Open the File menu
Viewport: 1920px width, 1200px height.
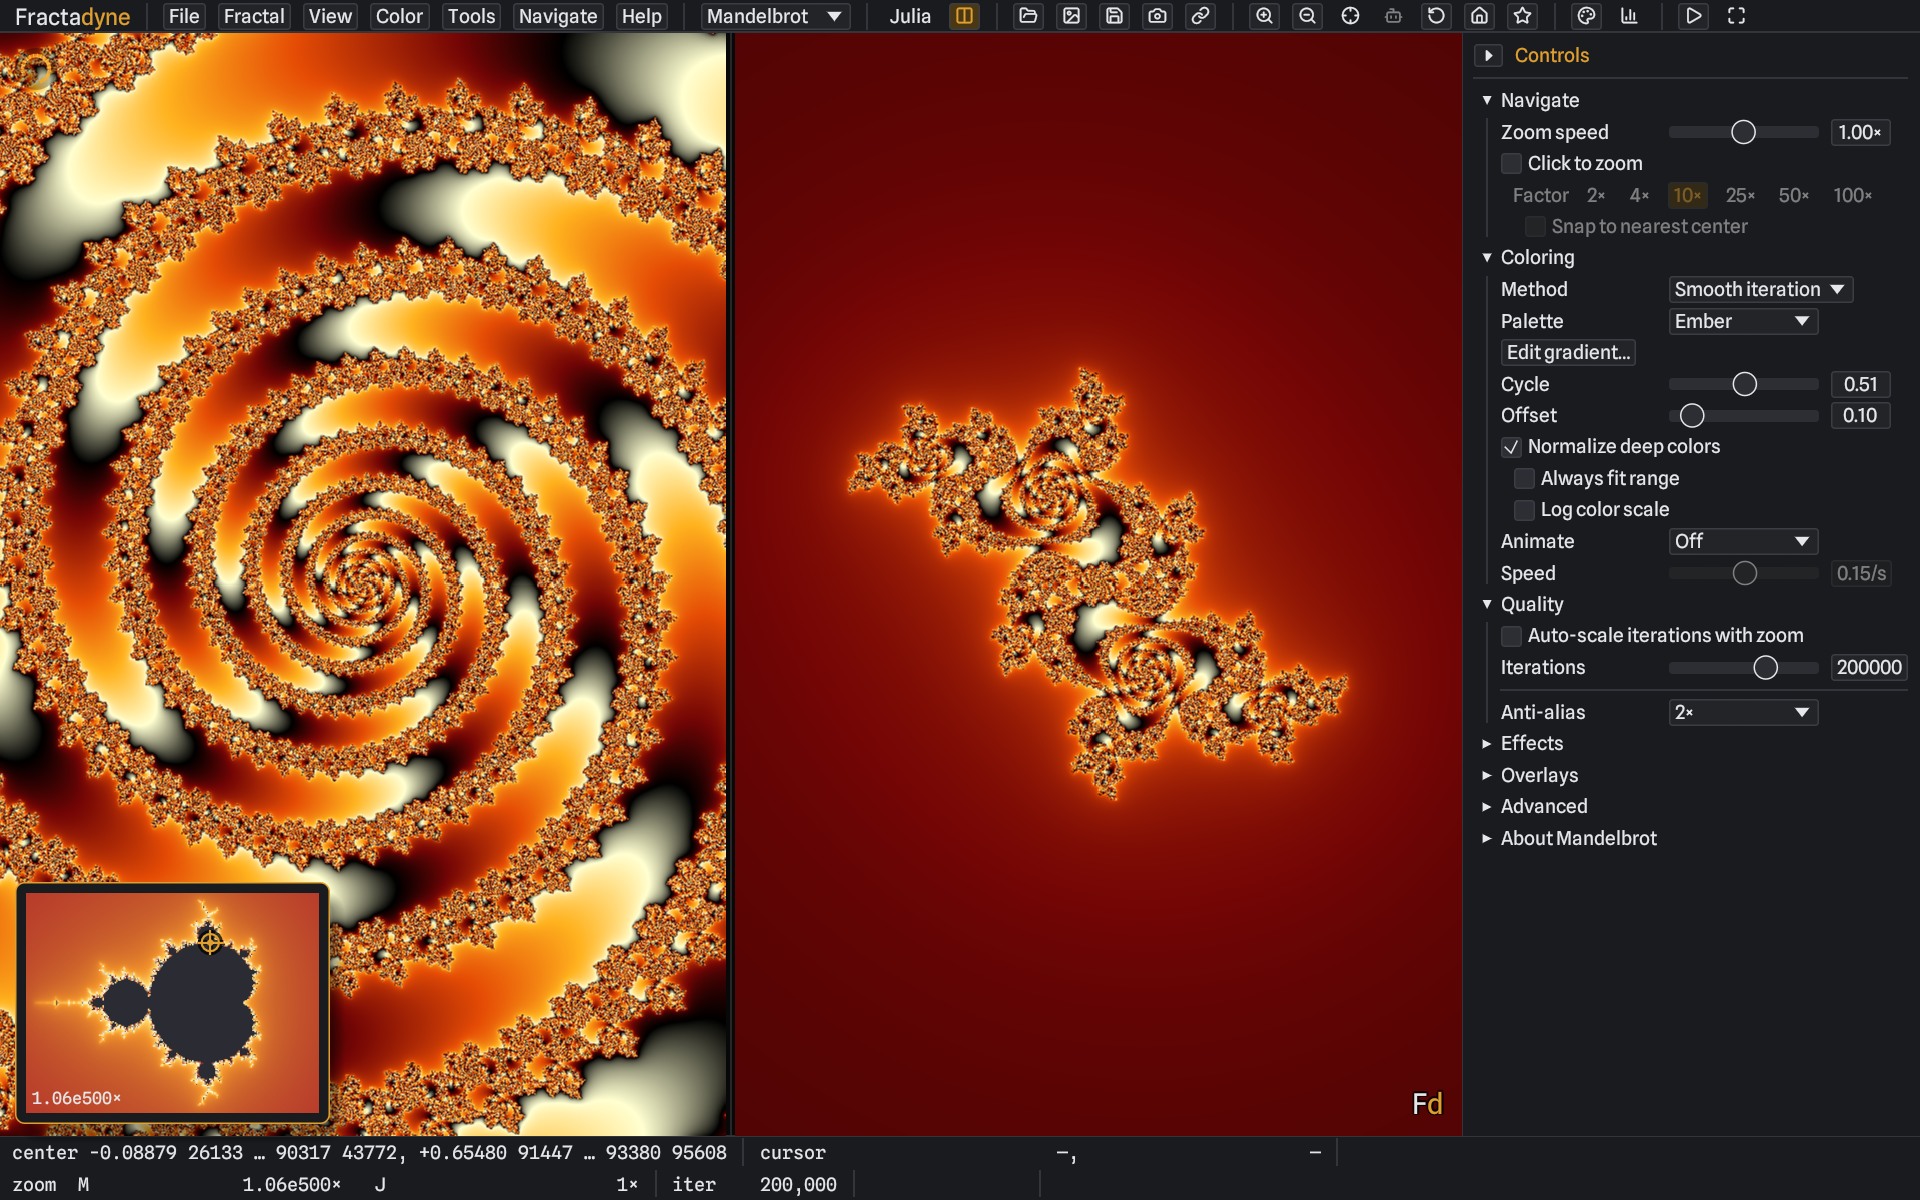tap(184, 16)
